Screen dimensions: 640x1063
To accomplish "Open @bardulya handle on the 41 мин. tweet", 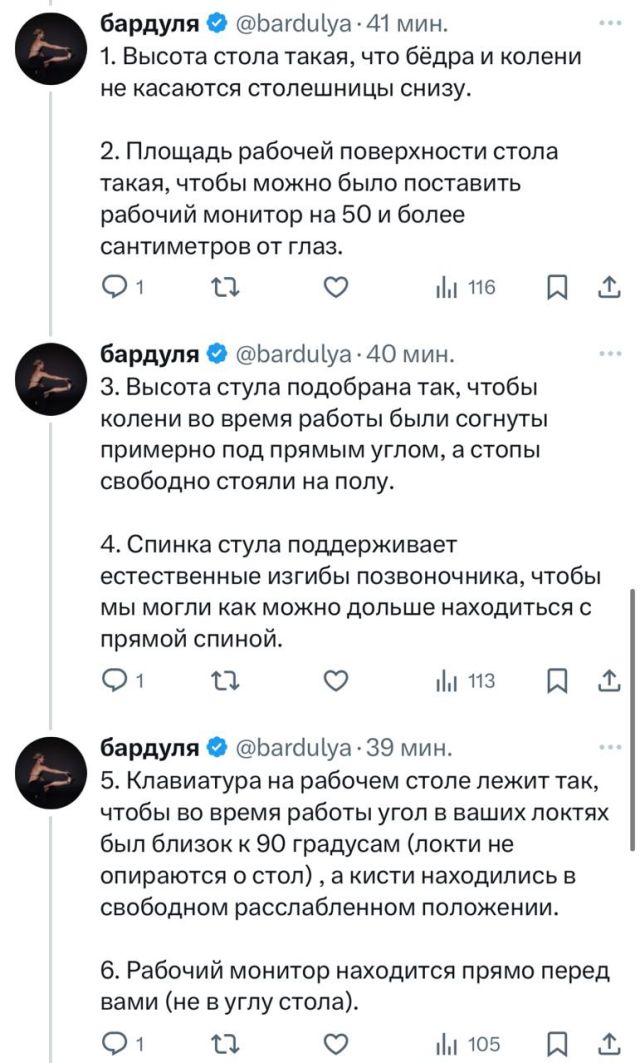I will click(290, 21).
